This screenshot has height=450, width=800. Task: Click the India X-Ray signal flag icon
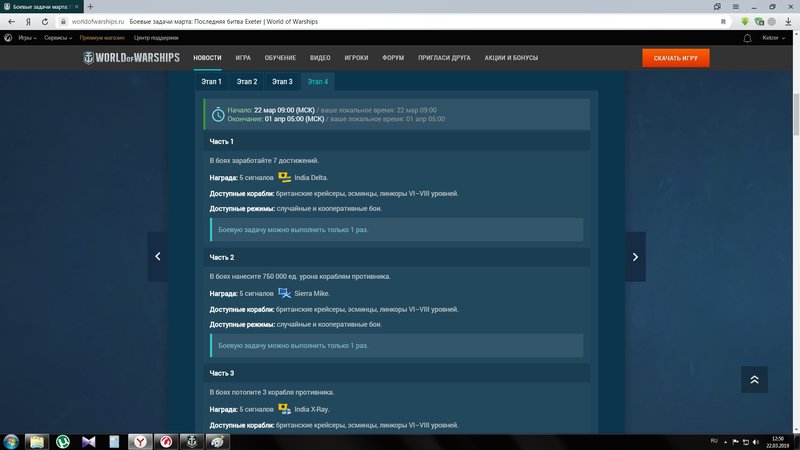[x=285, y=409]
